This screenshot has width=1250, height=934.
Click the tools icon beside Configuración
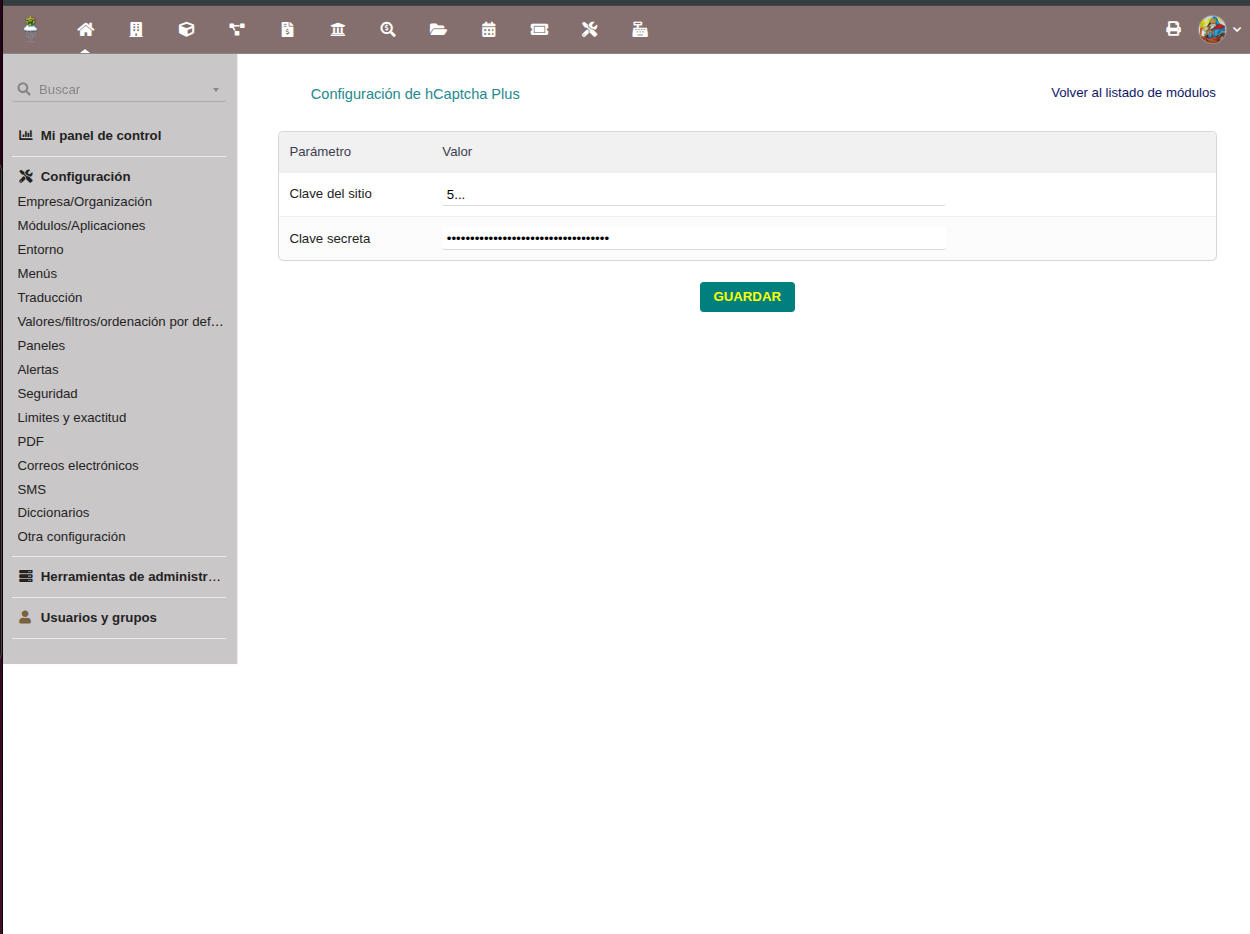(x=26, y=176)
